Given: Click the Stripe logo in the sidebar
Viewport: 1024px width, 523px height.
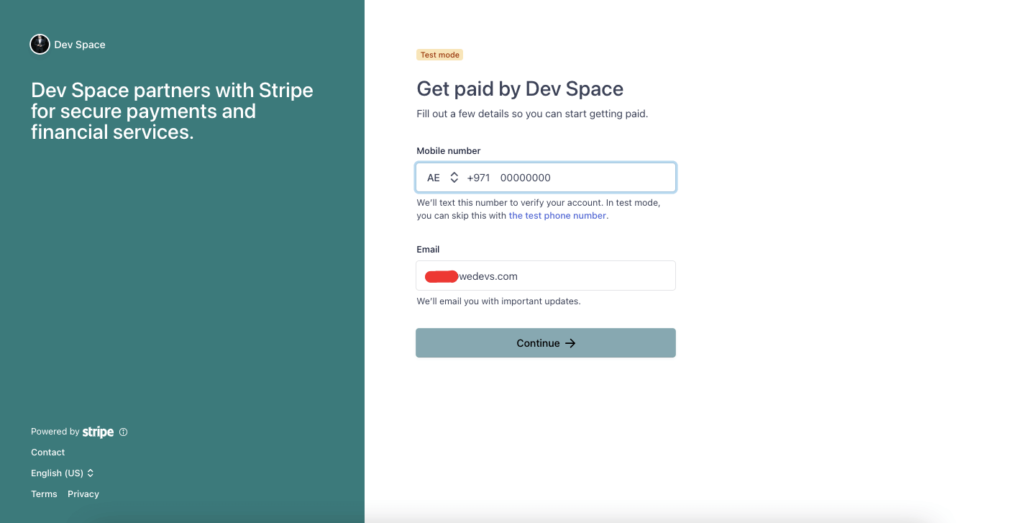Looking at the screenshot, I should tap(98, 432).
